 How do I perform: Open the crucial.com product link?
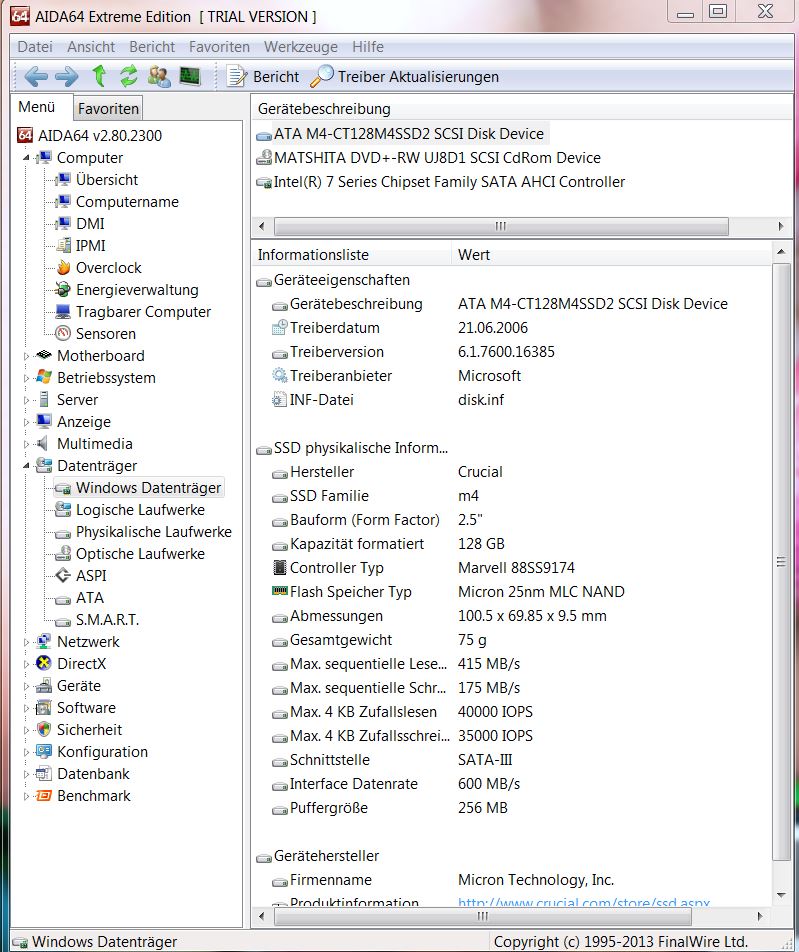pyautogui.click(x=583, y=903)
